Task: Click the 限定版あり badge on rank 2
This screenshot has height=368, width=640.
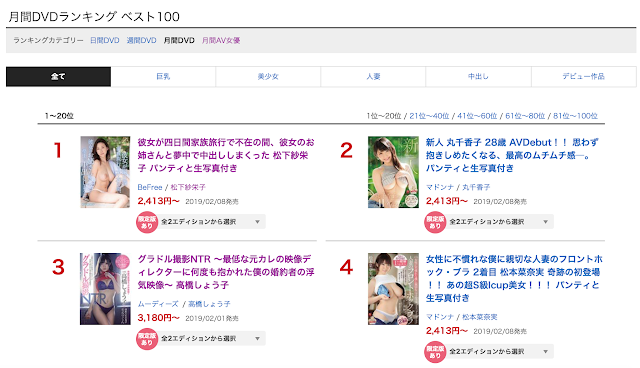Action: pos(435,222)
